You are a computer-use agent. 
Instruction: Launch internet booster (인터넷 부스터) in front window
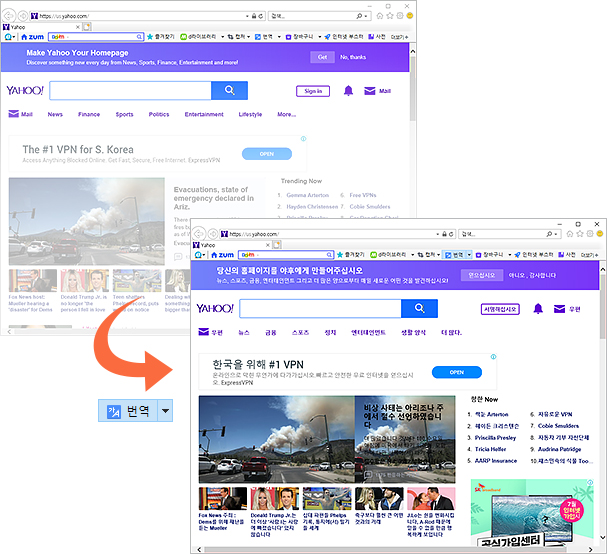(533, 255)
